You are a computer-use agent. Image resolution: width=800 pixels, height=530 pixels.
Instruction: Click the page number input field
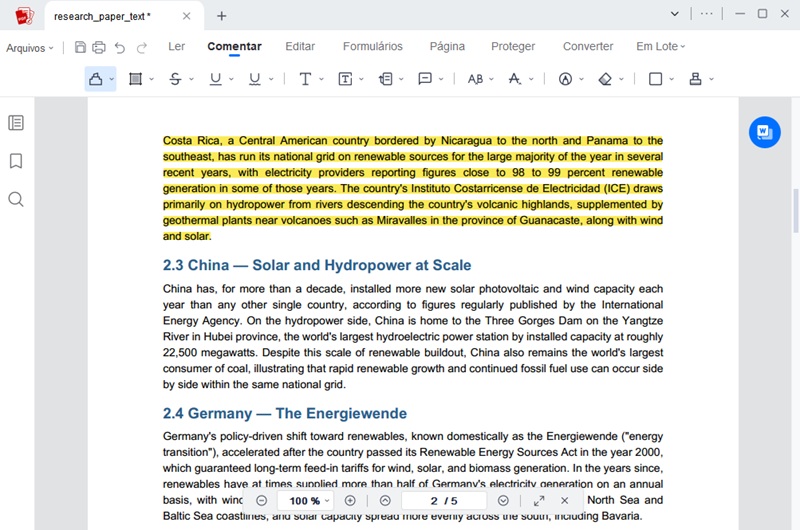(444, 500)
